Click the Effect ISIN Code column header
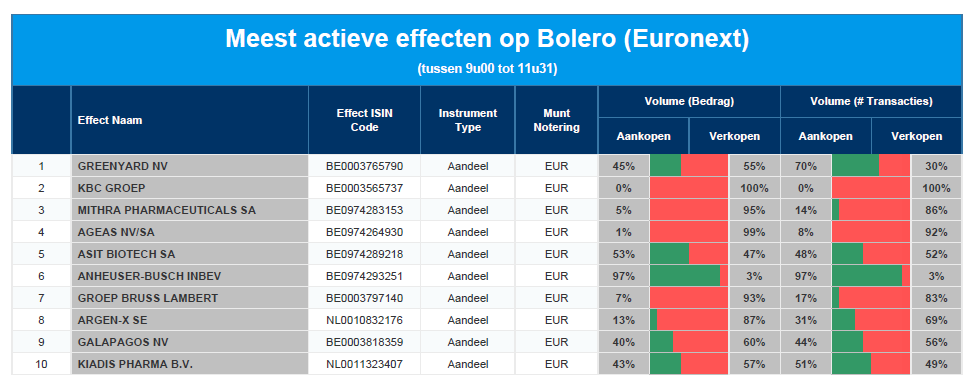This screenshot has height=381, width=974. [x=365, y=120]
